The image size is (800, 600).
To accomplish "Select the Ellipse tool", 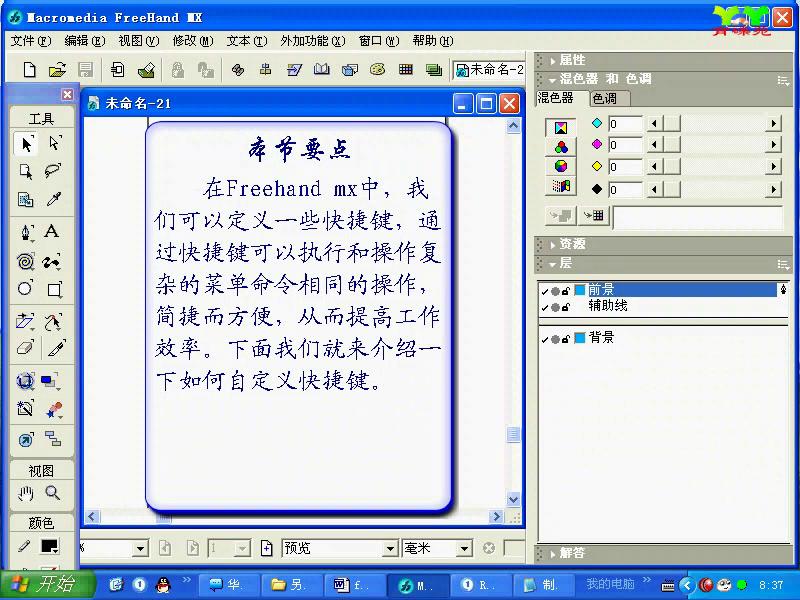I will tap(25, 289).
